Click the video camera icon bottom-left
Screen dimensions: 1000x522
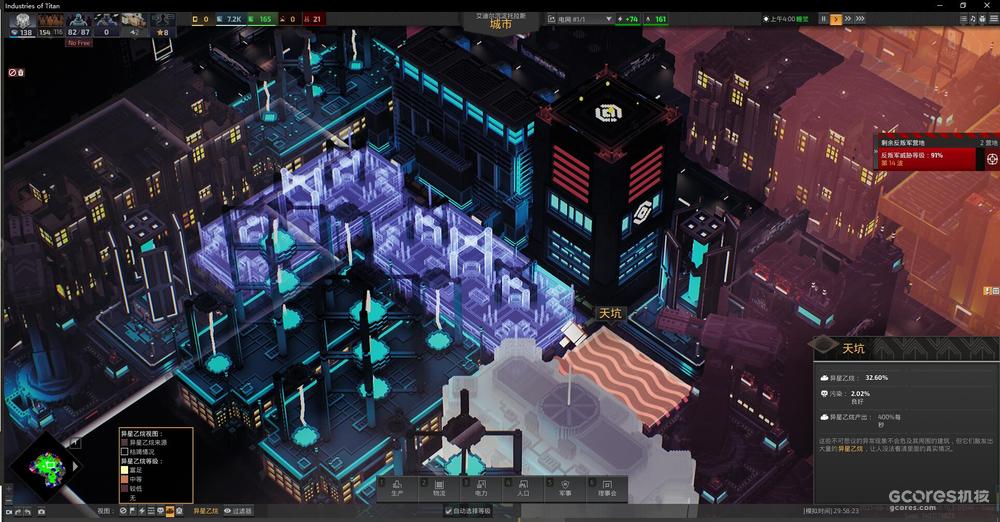click(x=9, y=512)
